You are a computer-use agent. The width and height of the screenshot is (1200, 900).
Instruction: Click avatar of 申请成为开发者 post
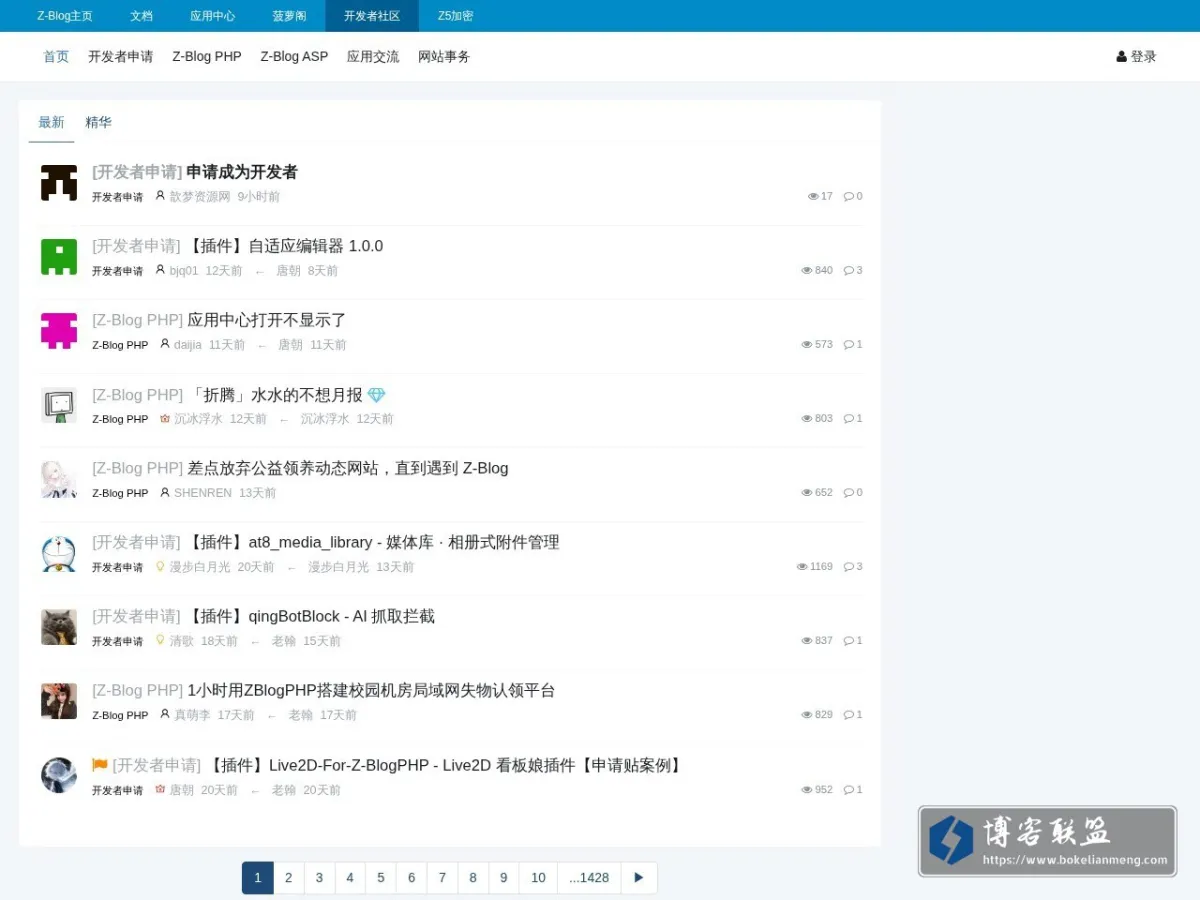click(59, 183)
